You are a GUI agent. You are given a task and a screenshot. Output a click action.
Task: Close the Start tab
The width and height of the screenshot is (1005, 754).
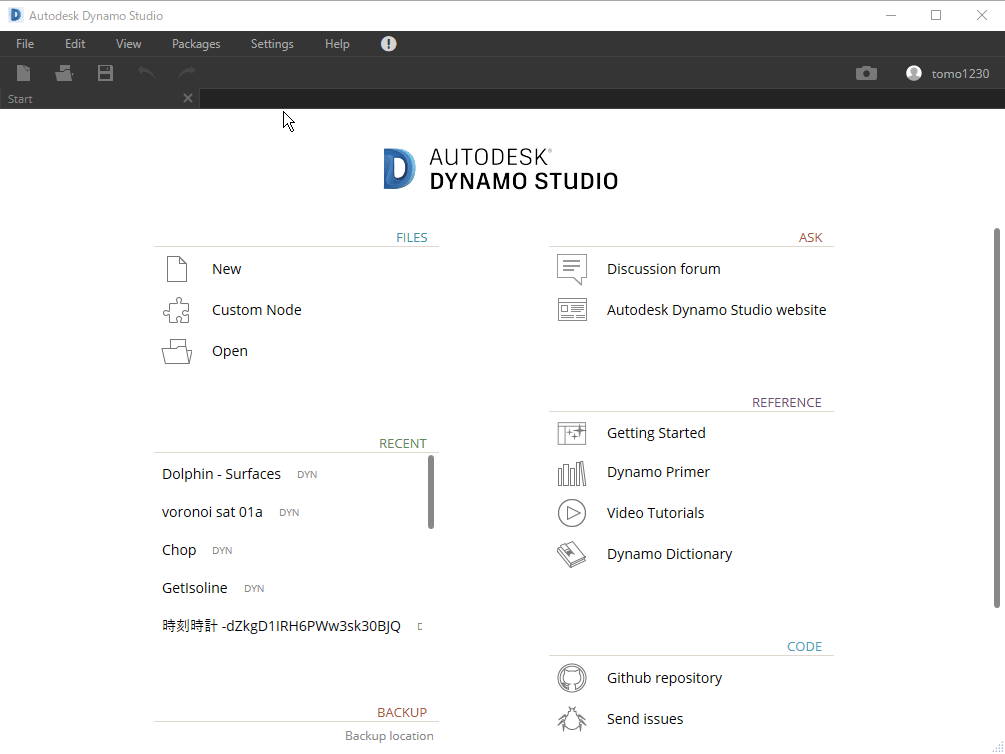point(188,98)
